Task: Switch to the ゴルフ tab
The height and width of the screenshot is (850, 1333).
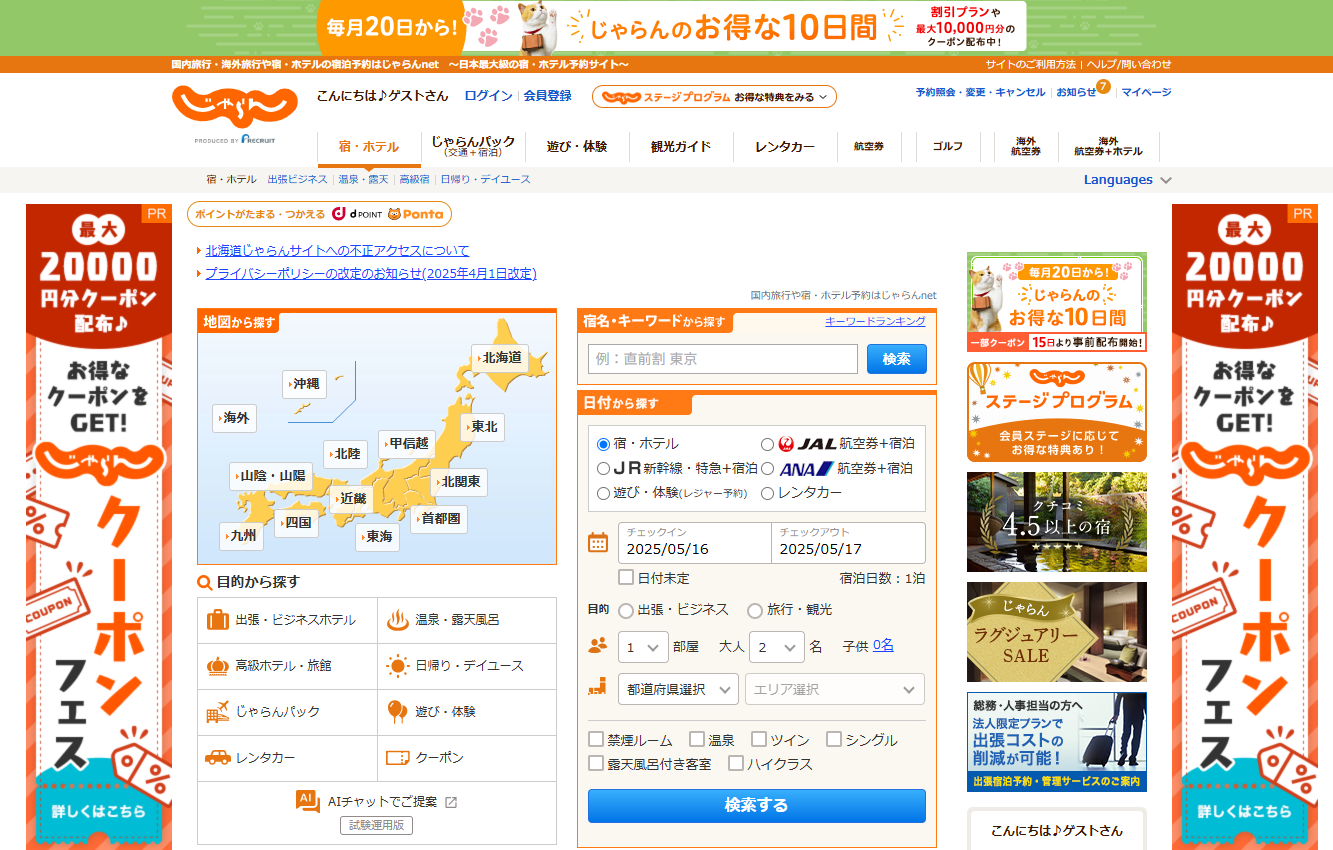Action: (947, 146)
